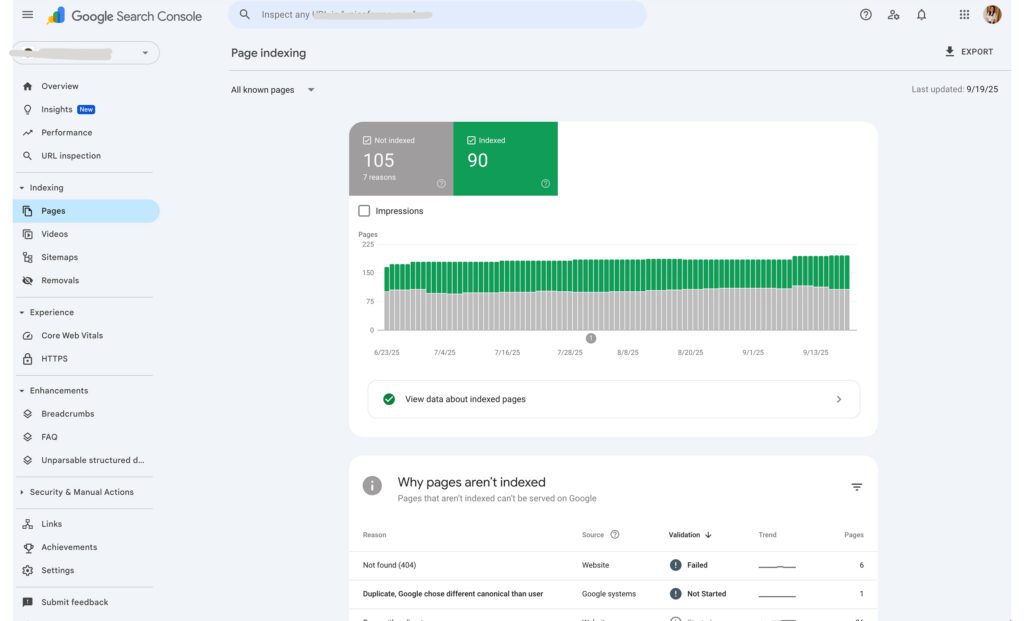Screen dimensions: 1024x621
Task: Open Sitemaps in the sidebar
Action: [59, 257]
